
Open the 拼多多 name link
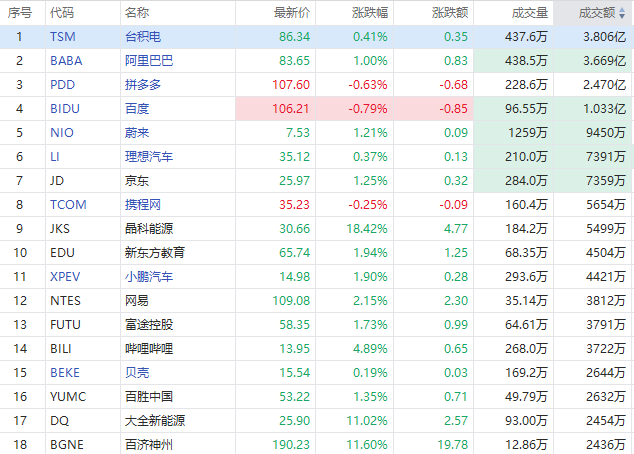pyautogui.click(x=143, y=84)
